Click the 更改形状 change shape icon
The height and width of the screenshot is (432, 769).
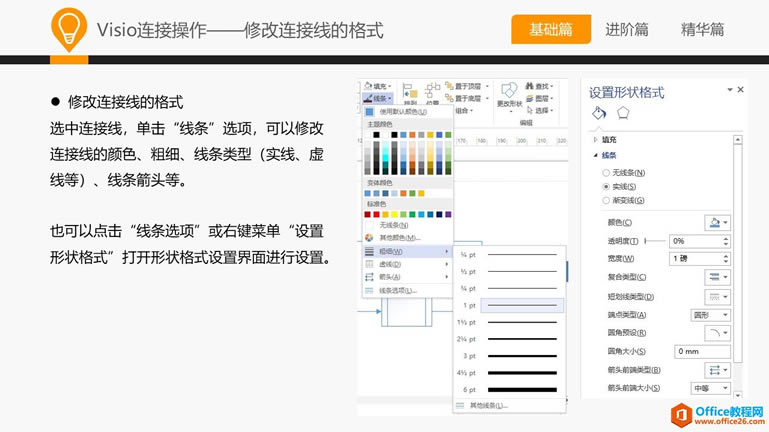click(x=509, y=94)
